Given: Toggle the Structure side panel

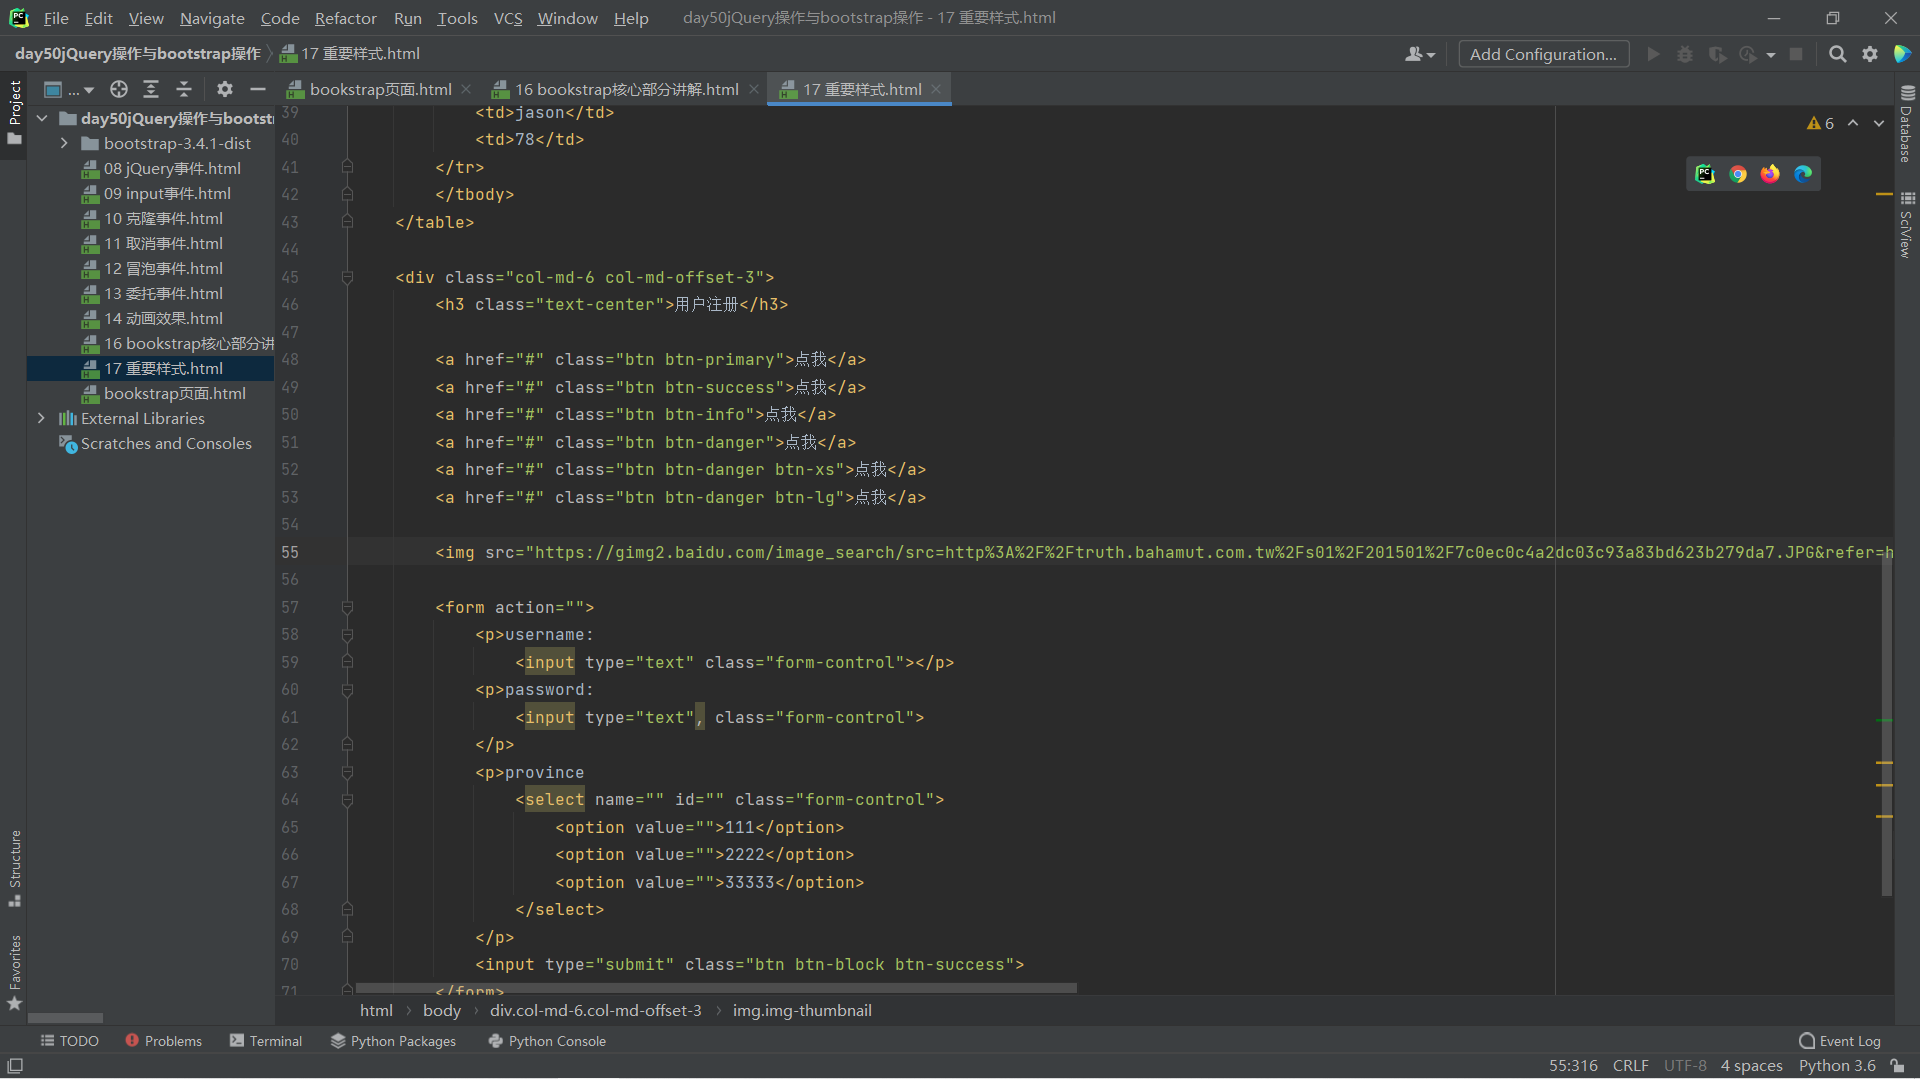Looking at the screenshot, I should [15, 866].
